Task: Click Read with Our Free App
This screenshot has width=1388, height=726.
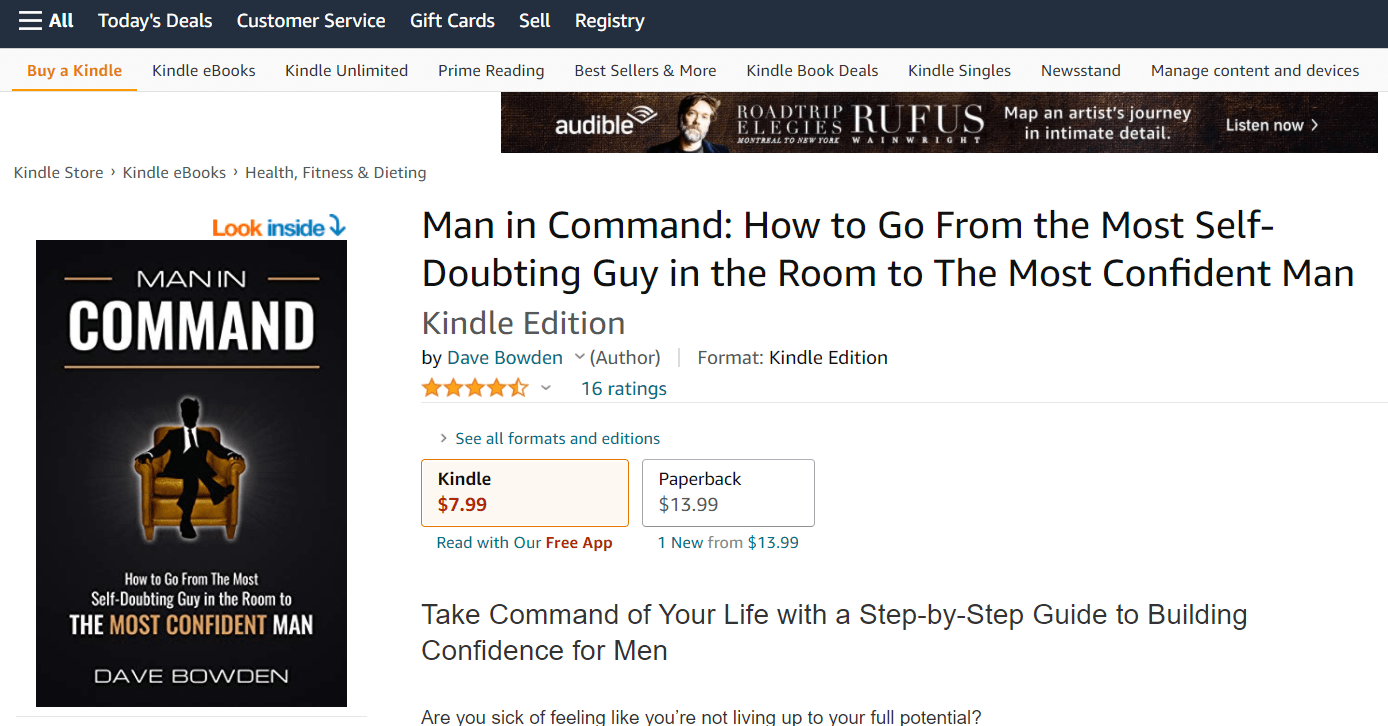Action: 524,541
